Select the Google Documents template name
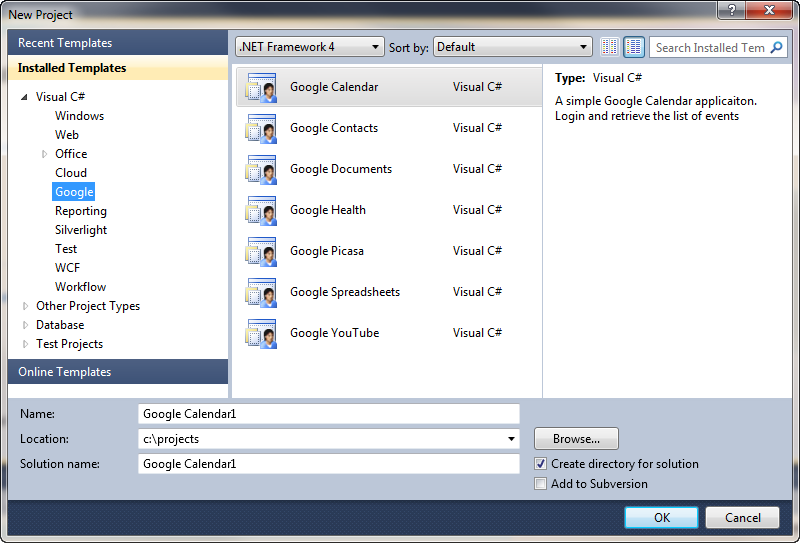Viewport: 800px width, 543px height. (341, 169)
